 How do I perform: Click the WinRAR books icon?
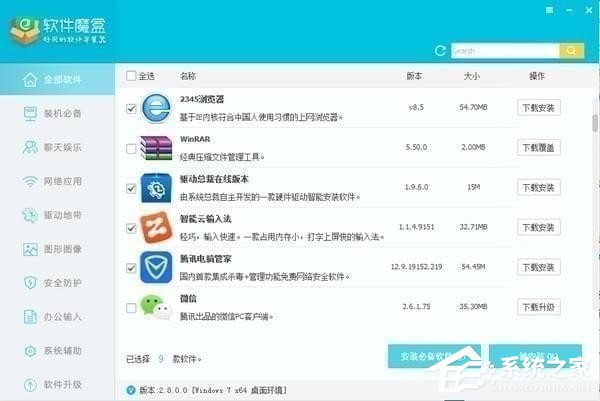pos(156,148)
